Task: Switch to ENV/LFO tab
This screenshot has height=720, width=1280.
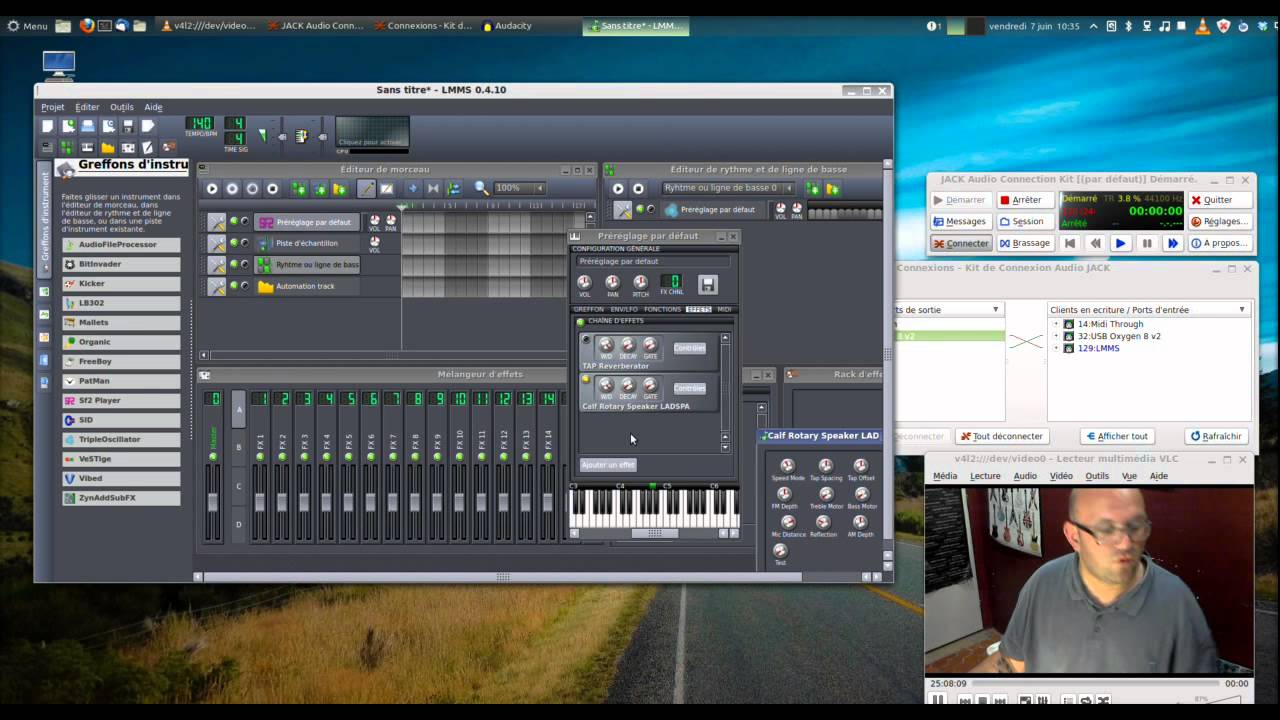Action: tap(624, 309)
